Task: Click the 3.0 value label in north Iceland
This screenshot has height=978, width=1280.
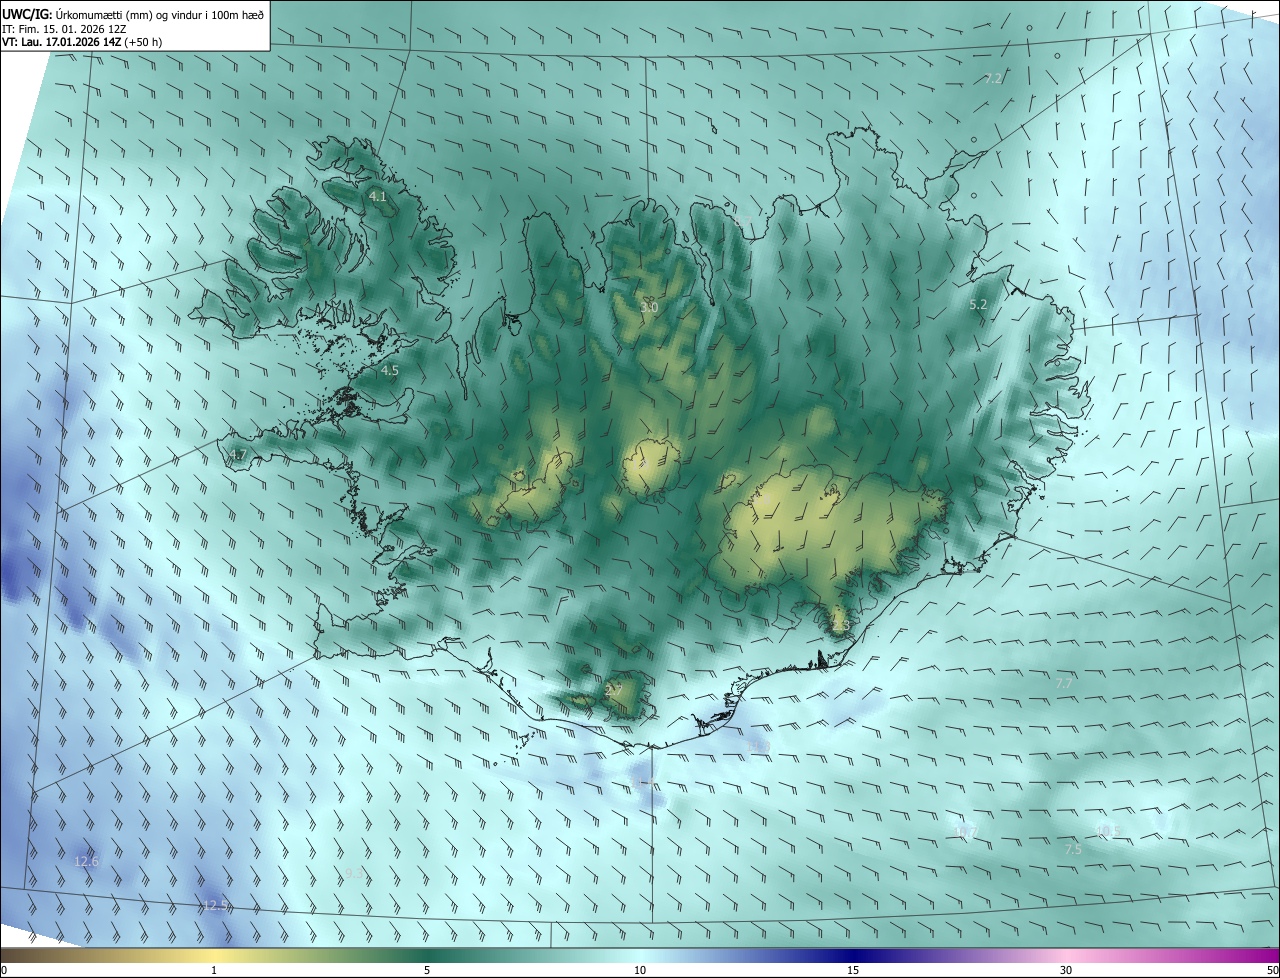Action: 649,308
